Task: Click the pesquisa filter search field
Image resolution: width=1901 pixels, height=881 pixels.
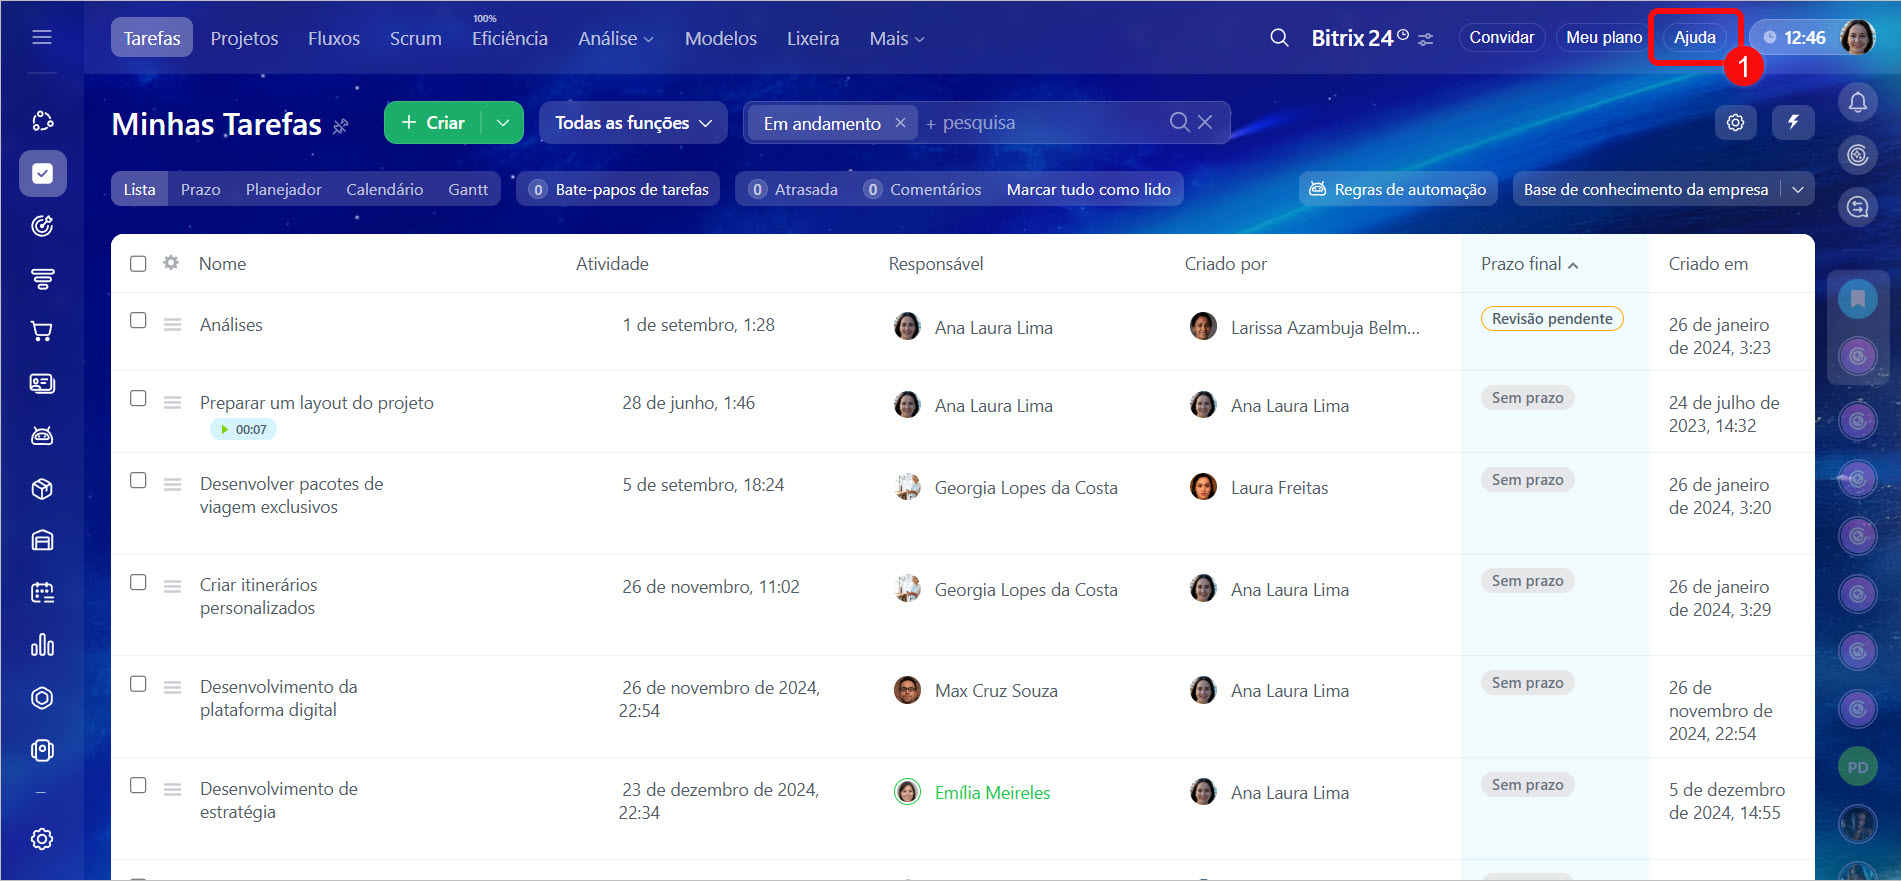Action: click(1040, 123)
